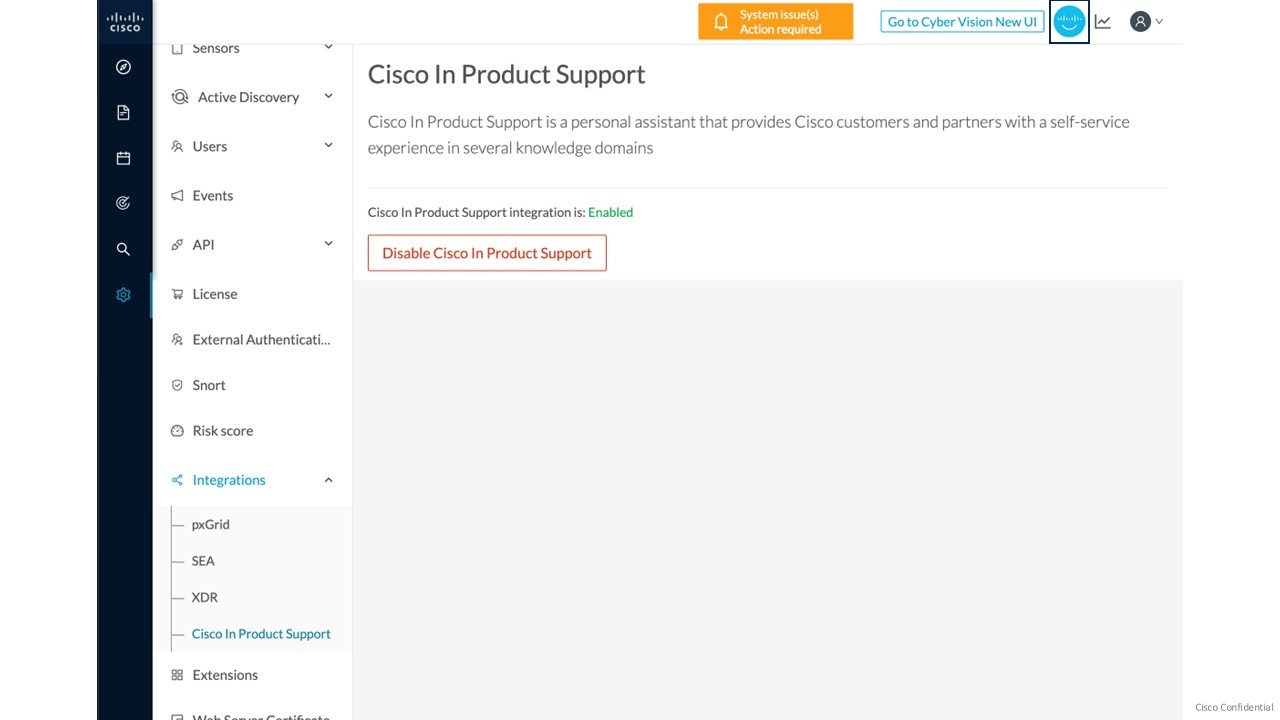Open the Admin gear icon in sidebar
The height and width of the screenshot is (720, 1280).
click(123, 295)
